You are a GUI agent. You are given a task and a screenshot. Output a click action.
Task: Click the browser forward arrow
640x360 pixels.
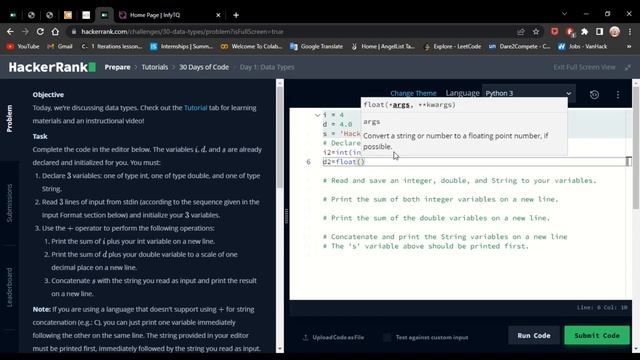pos(25,31)
